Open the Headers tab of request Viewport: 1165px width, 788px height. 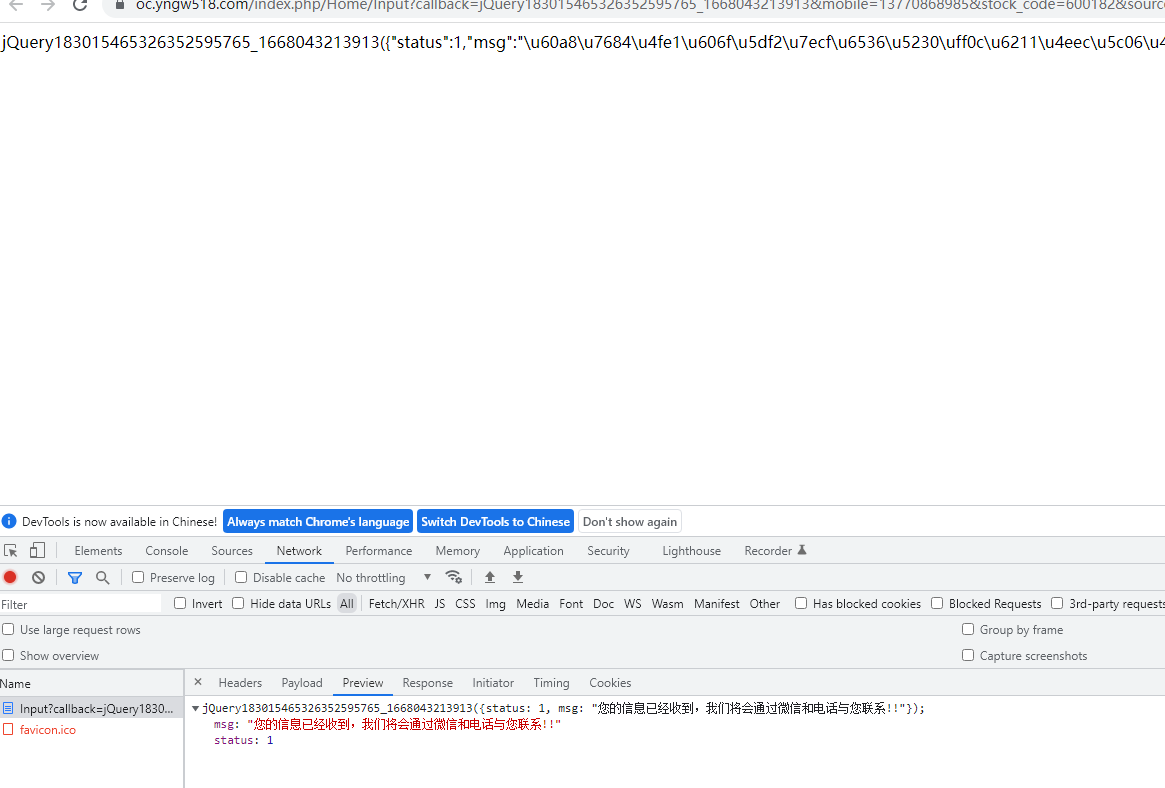tap(240, 683)
